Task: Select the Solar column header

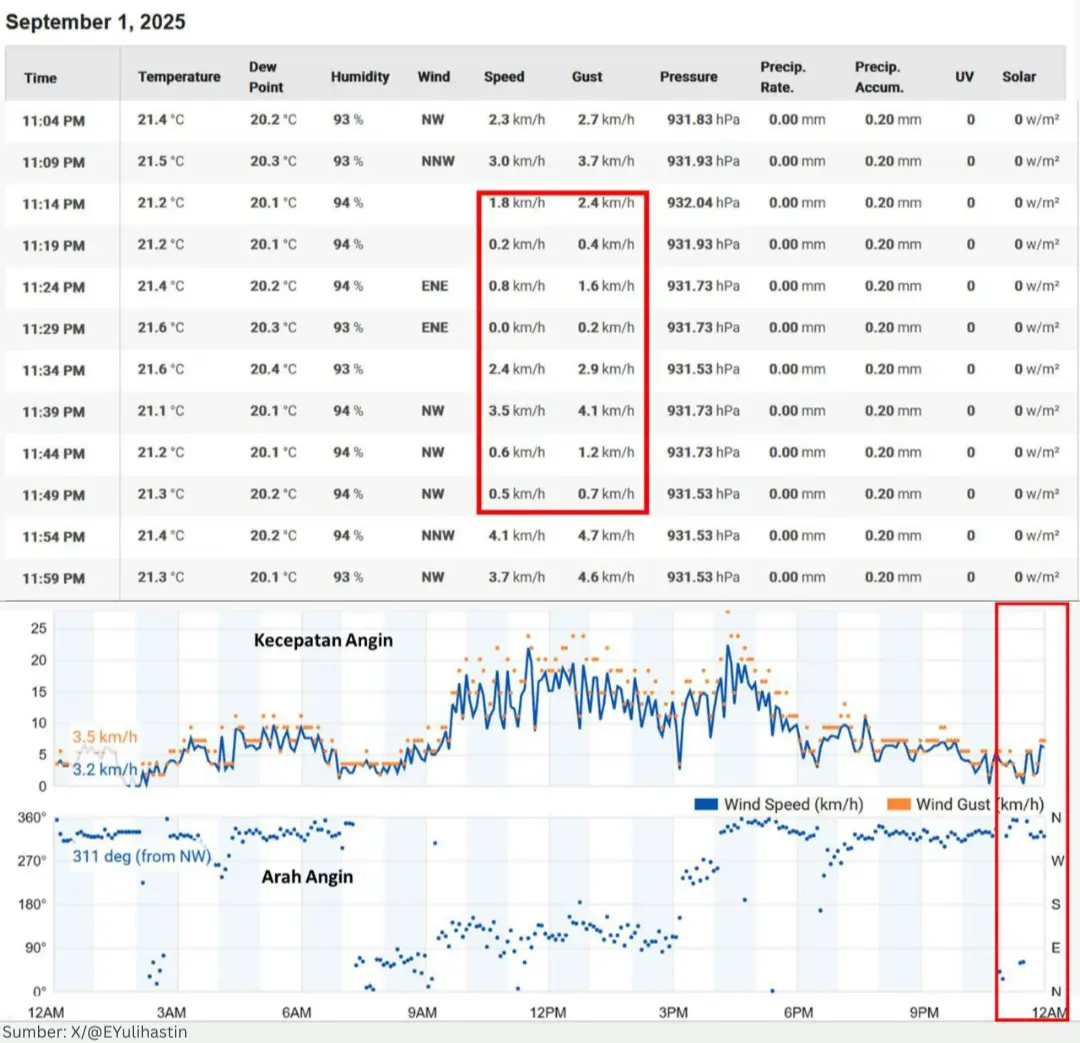Action: tap(1019, 77)
